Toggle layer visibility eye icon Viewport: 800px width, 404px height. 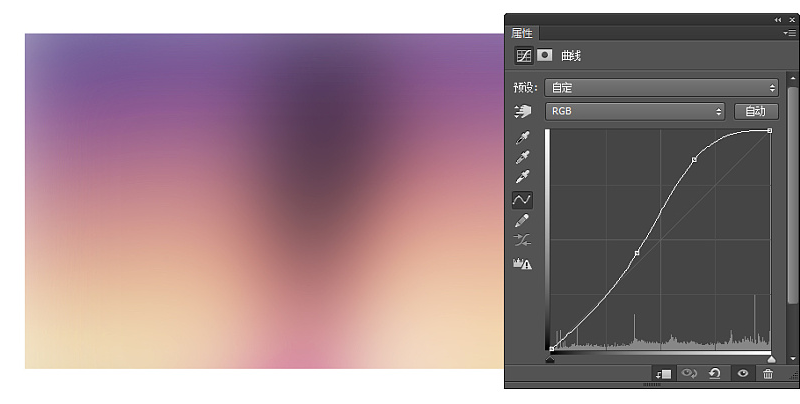pyautogui.click(x=743, y=374)
